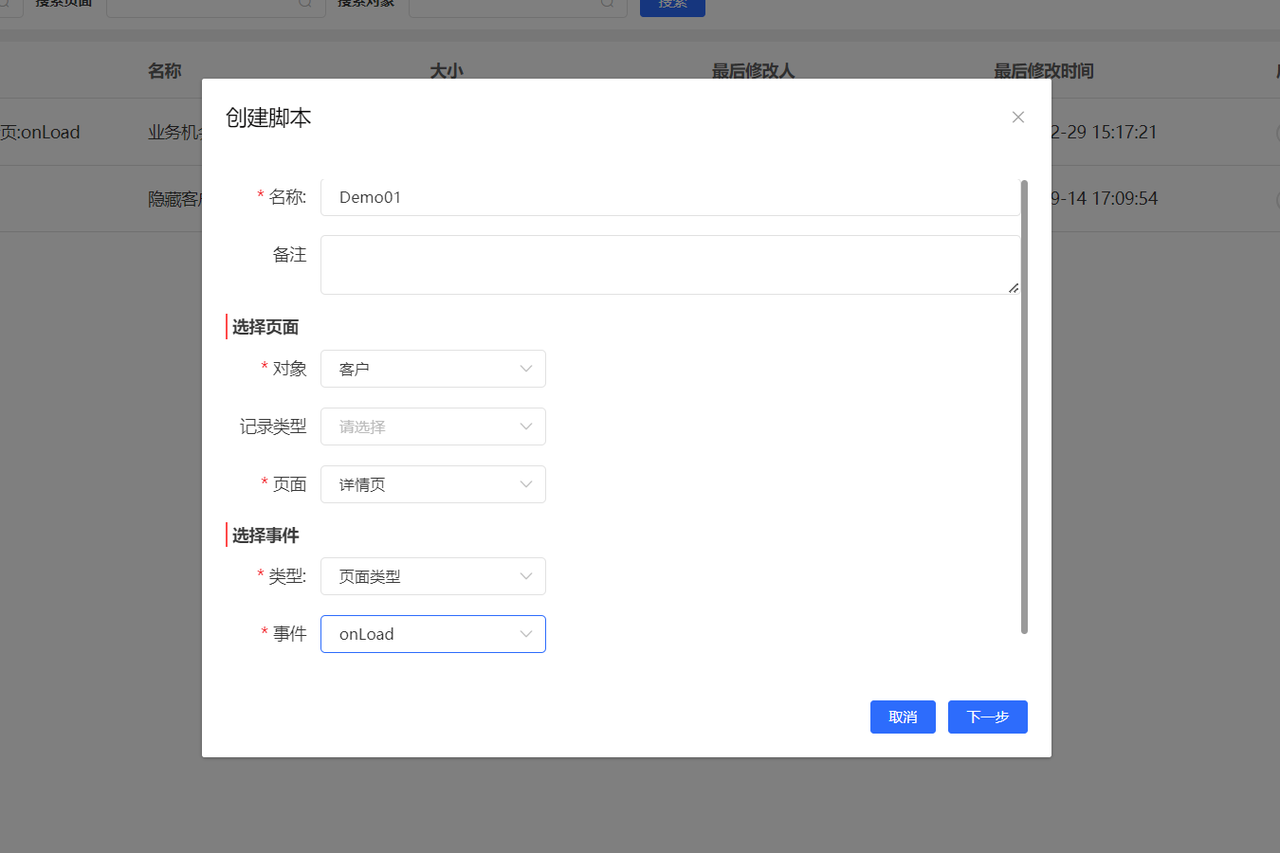Click the 最后修改时间 column header
The width and height of the screenshot is (1280, 853).
pyautogui.click(x=1043, y=71)
